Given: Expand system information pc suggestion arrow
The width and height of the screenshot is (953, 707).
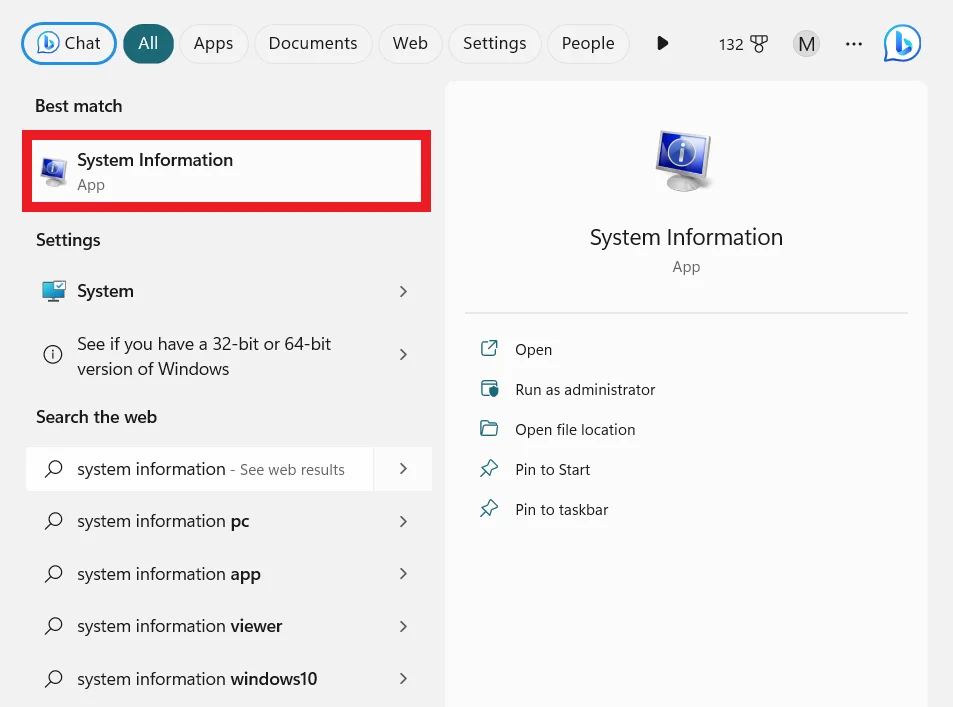Looking at the screenshot, I should (403, 521).
